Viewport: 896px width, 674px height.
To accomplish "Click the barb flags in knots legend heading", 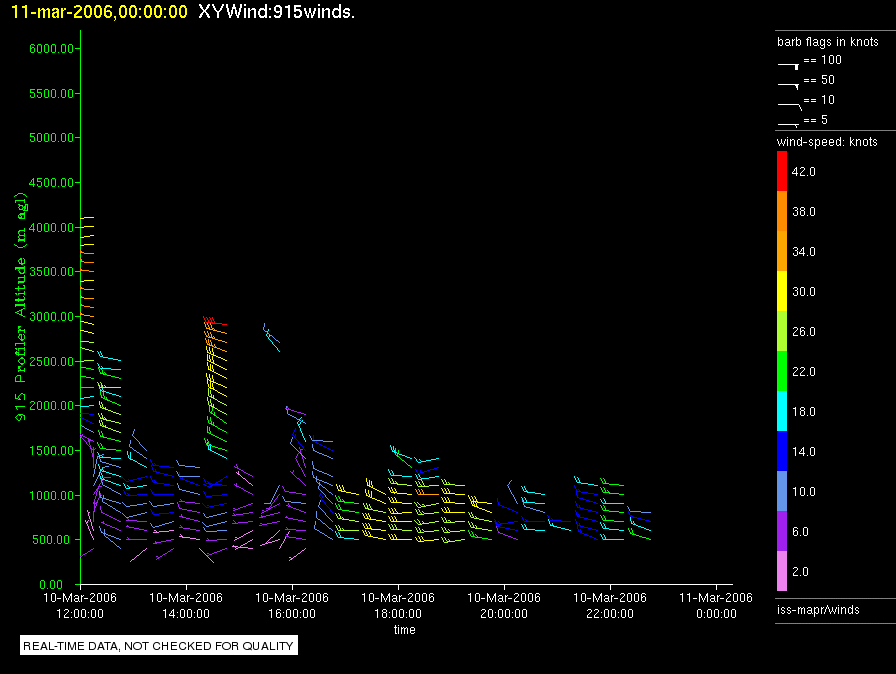I will click(x=828, y=42).
